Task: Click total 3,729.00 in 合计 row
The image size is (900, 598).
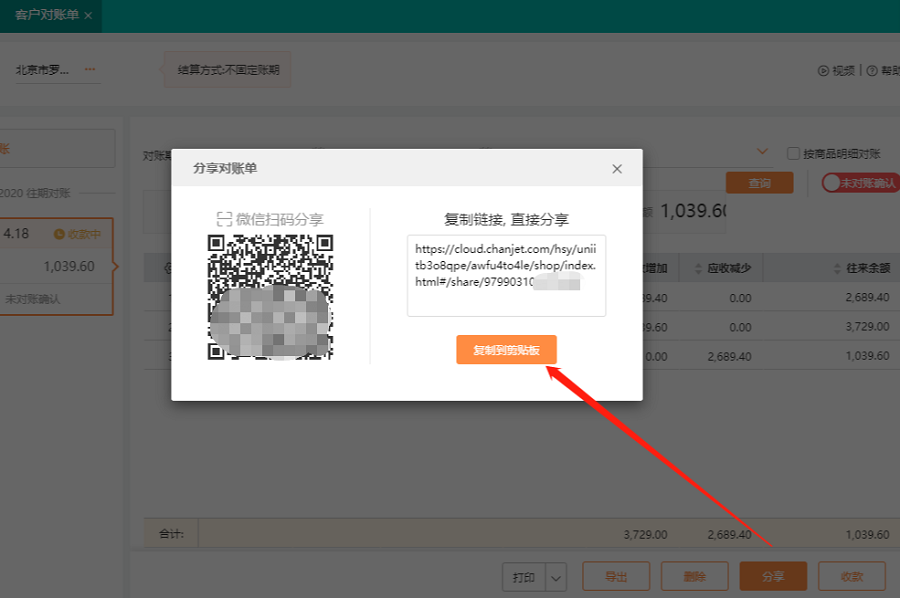Action: 645,534
